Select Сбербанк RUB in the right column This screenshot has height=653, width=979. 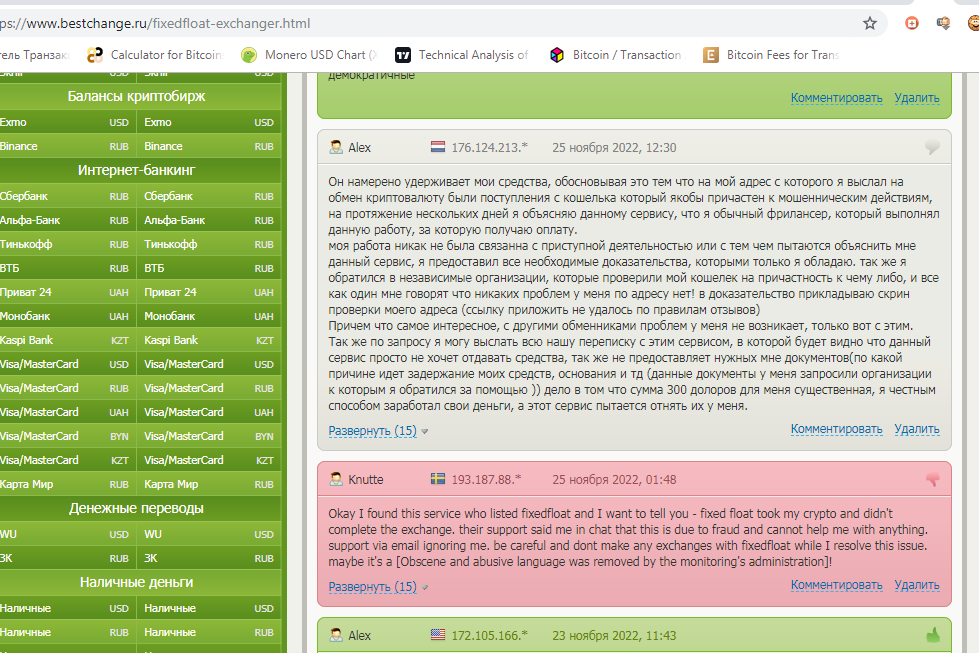pos(209,196)
